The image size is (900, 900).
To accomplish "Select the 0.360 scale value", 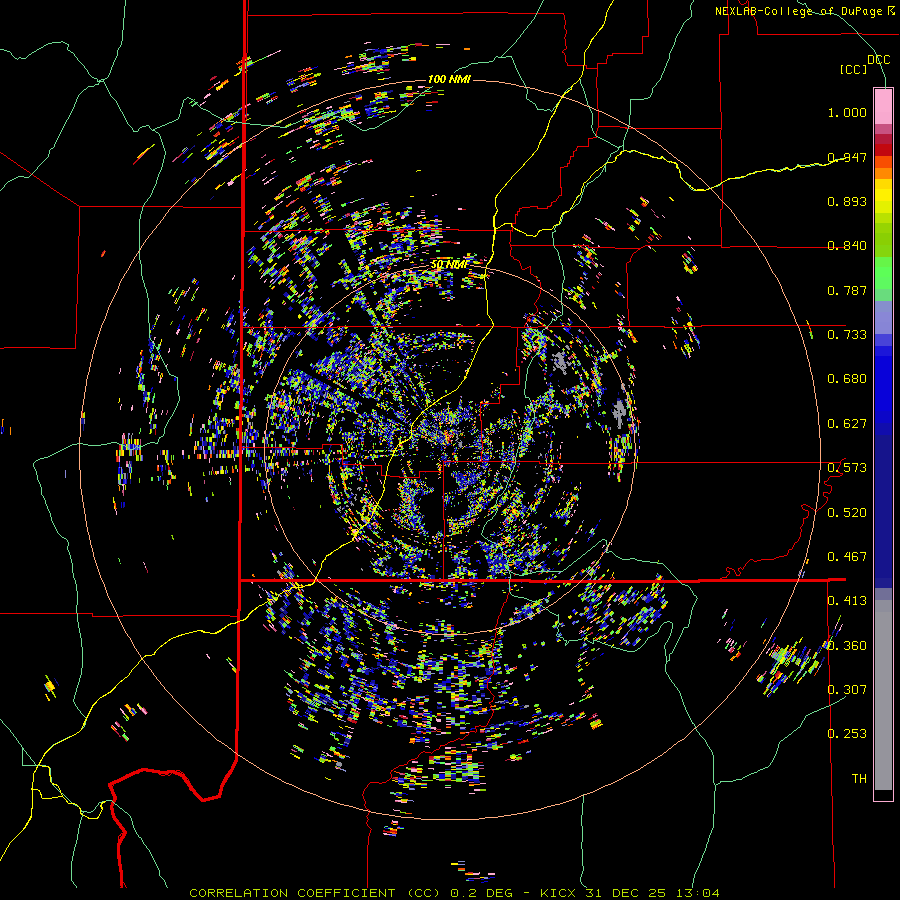I will [x=847, y=646].
